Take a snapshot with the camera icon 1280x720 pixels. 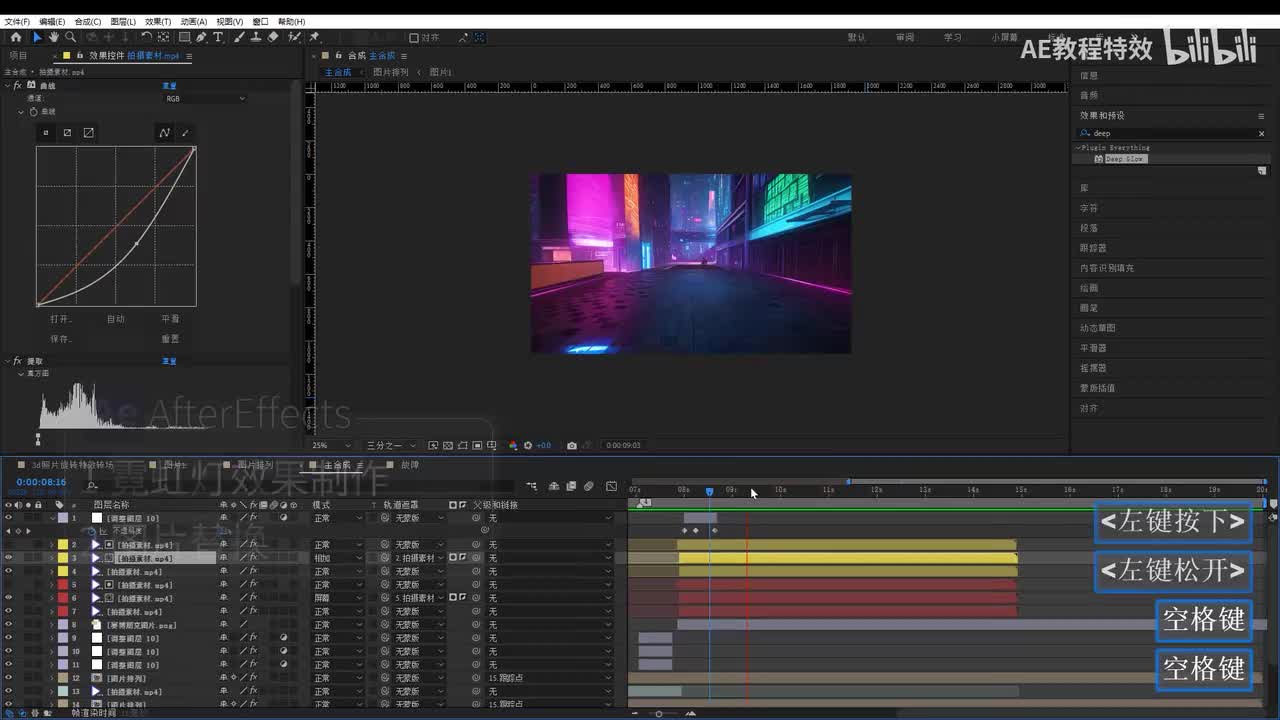[x=571, y=445]
